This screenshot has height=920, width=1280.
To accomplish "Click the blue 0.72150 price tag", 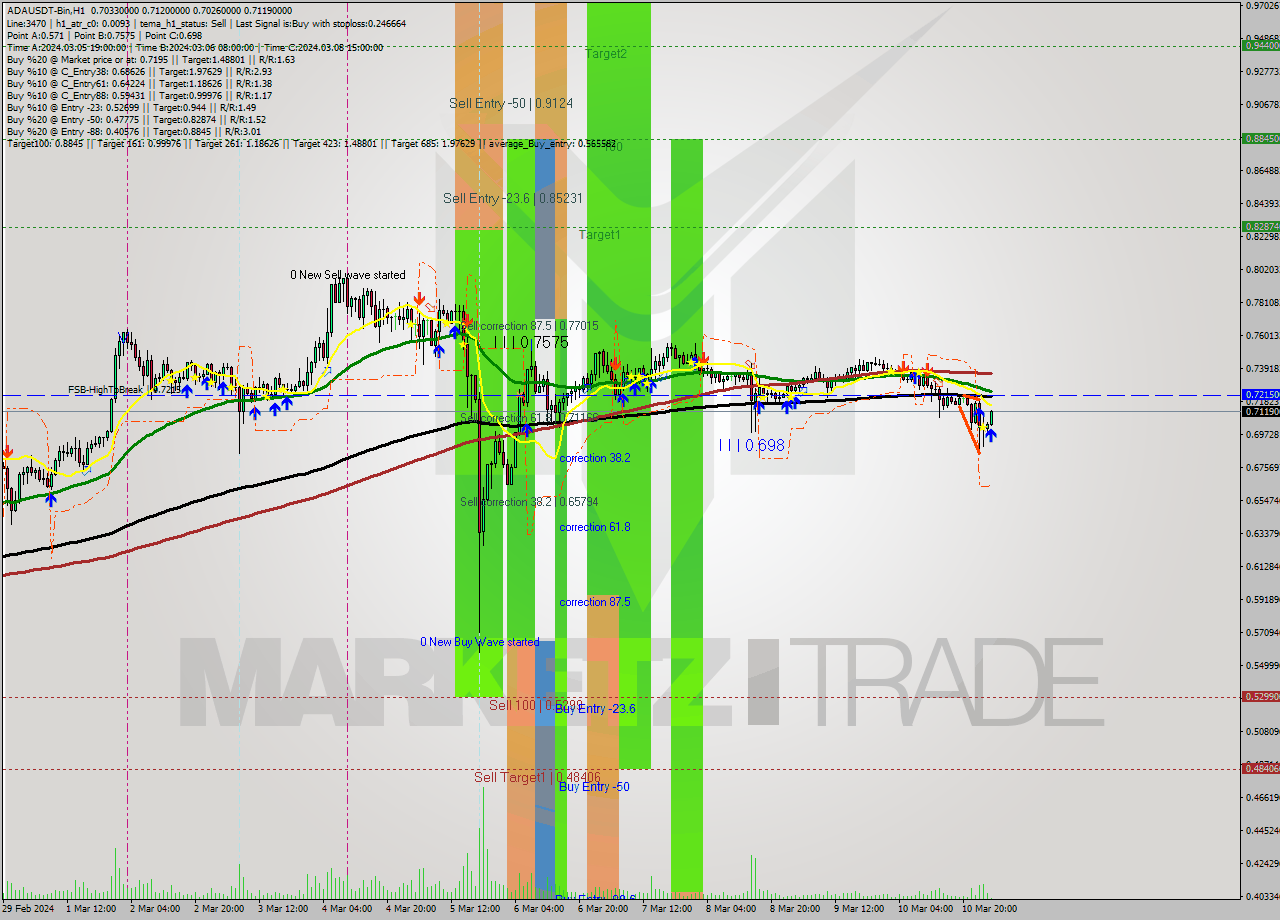I will (1260, 395).
